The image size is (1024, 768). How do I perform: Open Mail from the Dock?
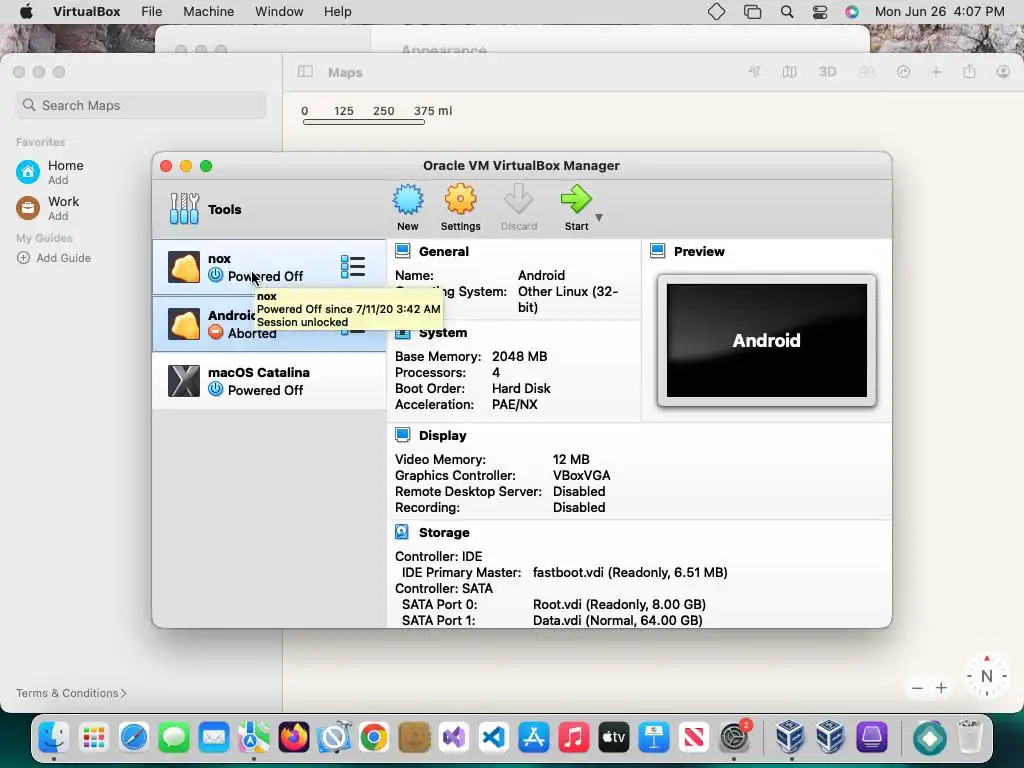pos(214,737)
